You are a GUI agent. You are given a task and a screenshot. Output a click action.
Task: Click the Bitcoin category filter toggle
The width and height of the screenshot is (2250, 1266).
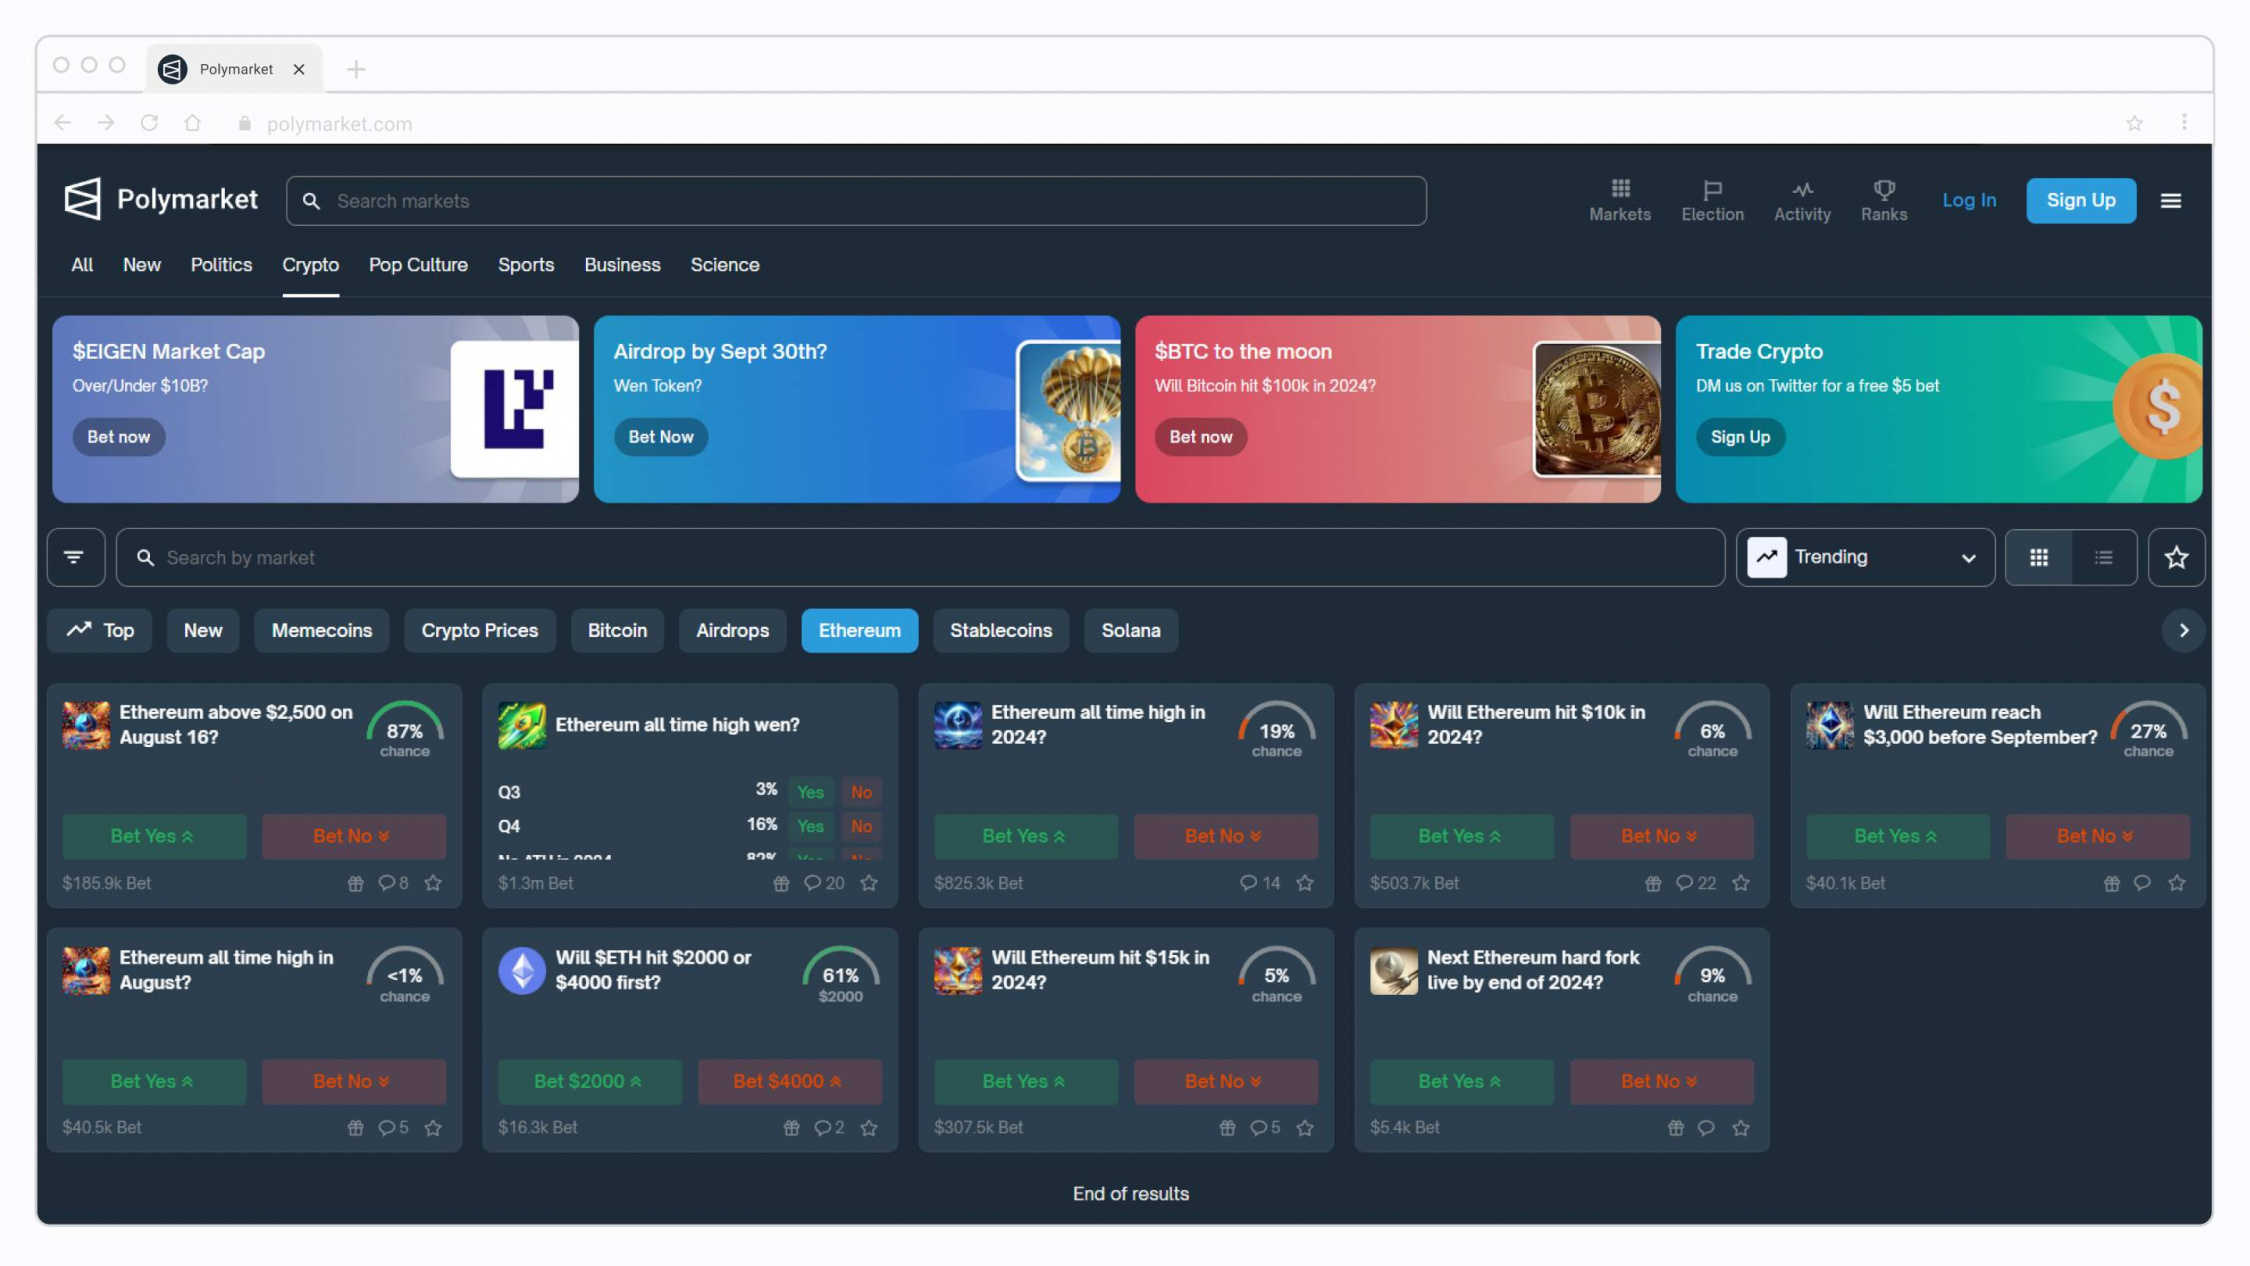coord(617,629)
